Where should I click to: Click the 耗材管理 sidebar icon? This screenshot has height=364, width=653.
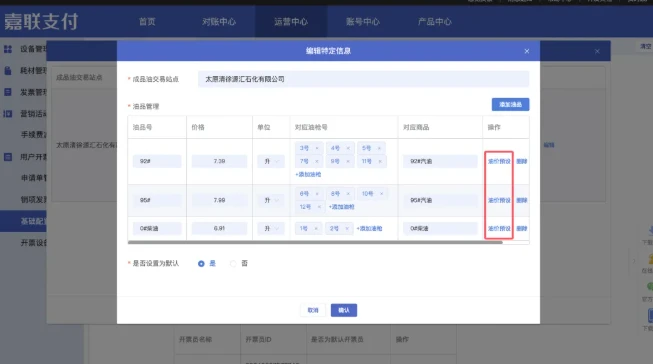8,70
